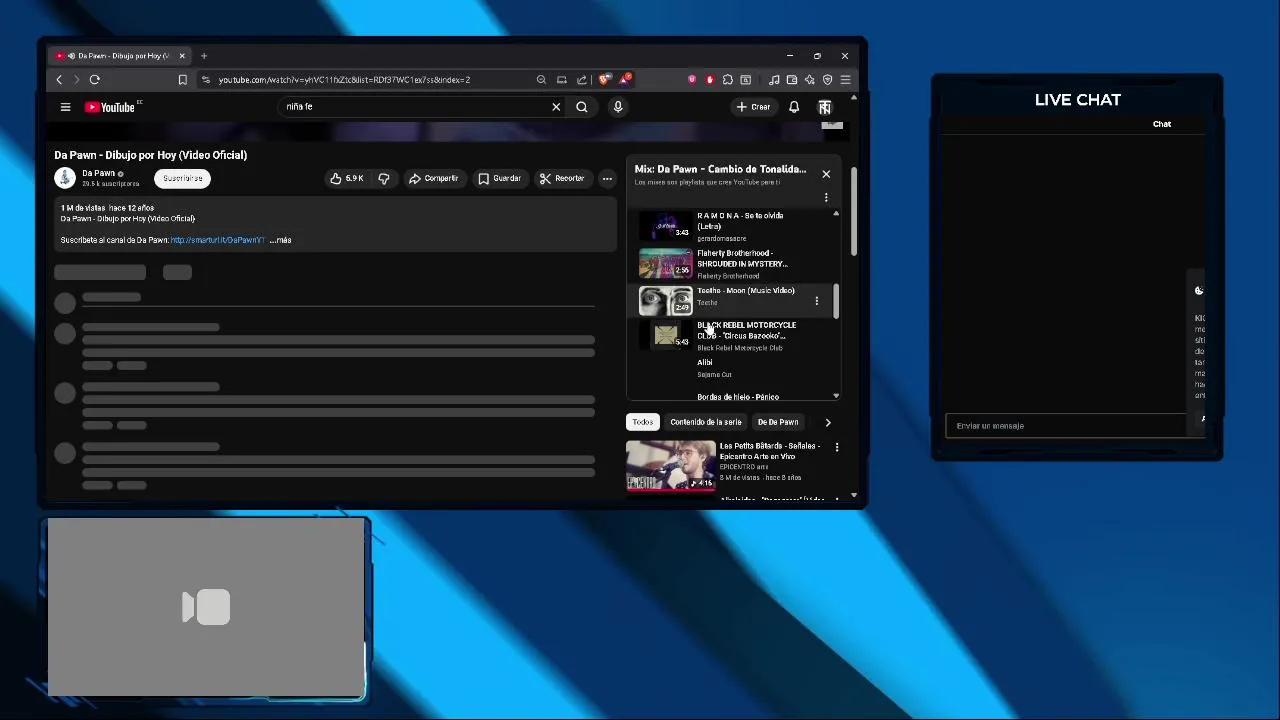Image resolution: width=1280 pixels, height=720 pixels.
Task: Clip the video with Recortar
Action: click(561, 178)
